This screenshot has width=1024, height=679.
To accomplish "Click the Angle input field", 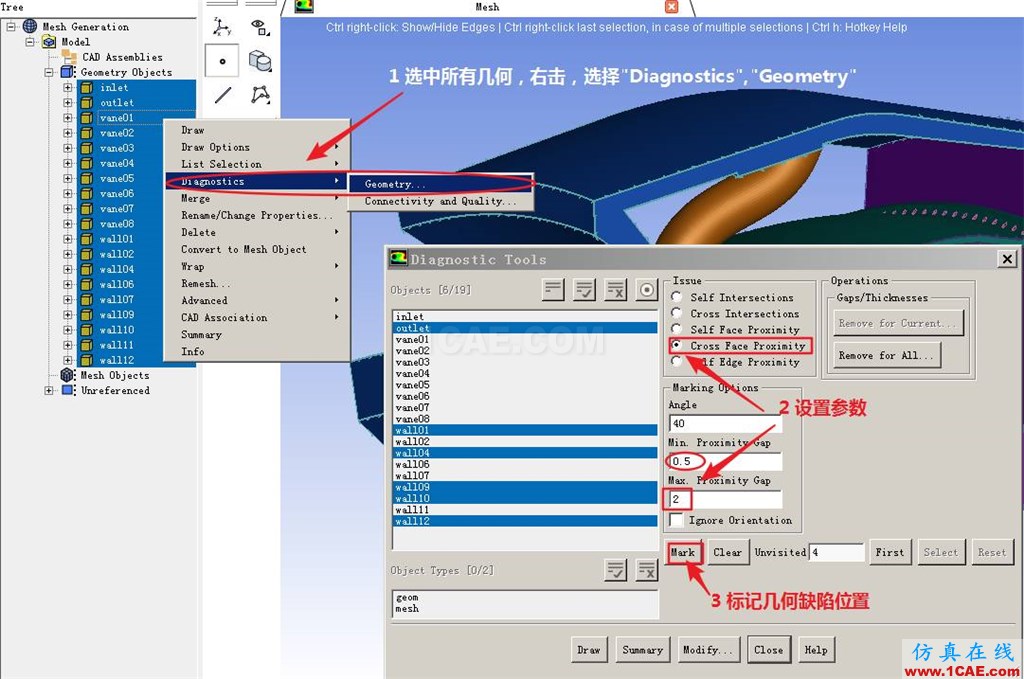I will (725, 423).
